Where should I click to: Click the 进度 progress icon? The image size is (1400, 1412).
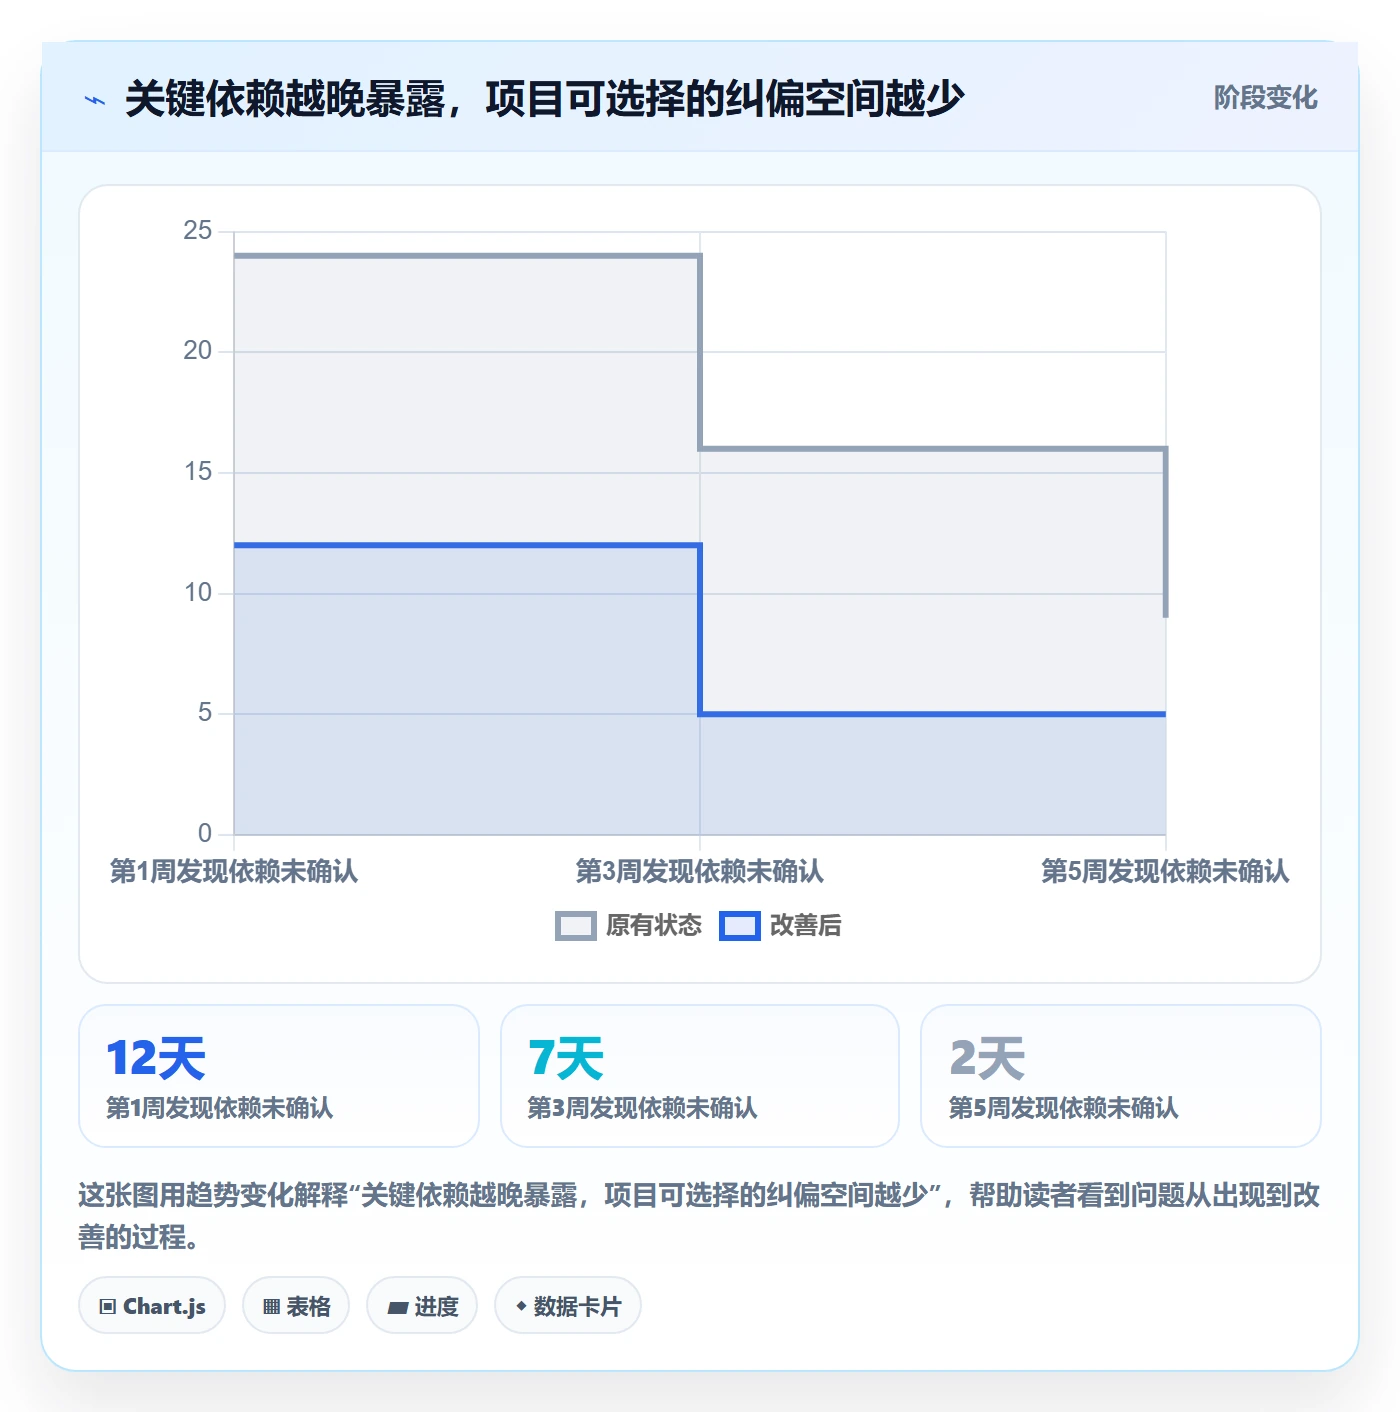(398, 1307)
